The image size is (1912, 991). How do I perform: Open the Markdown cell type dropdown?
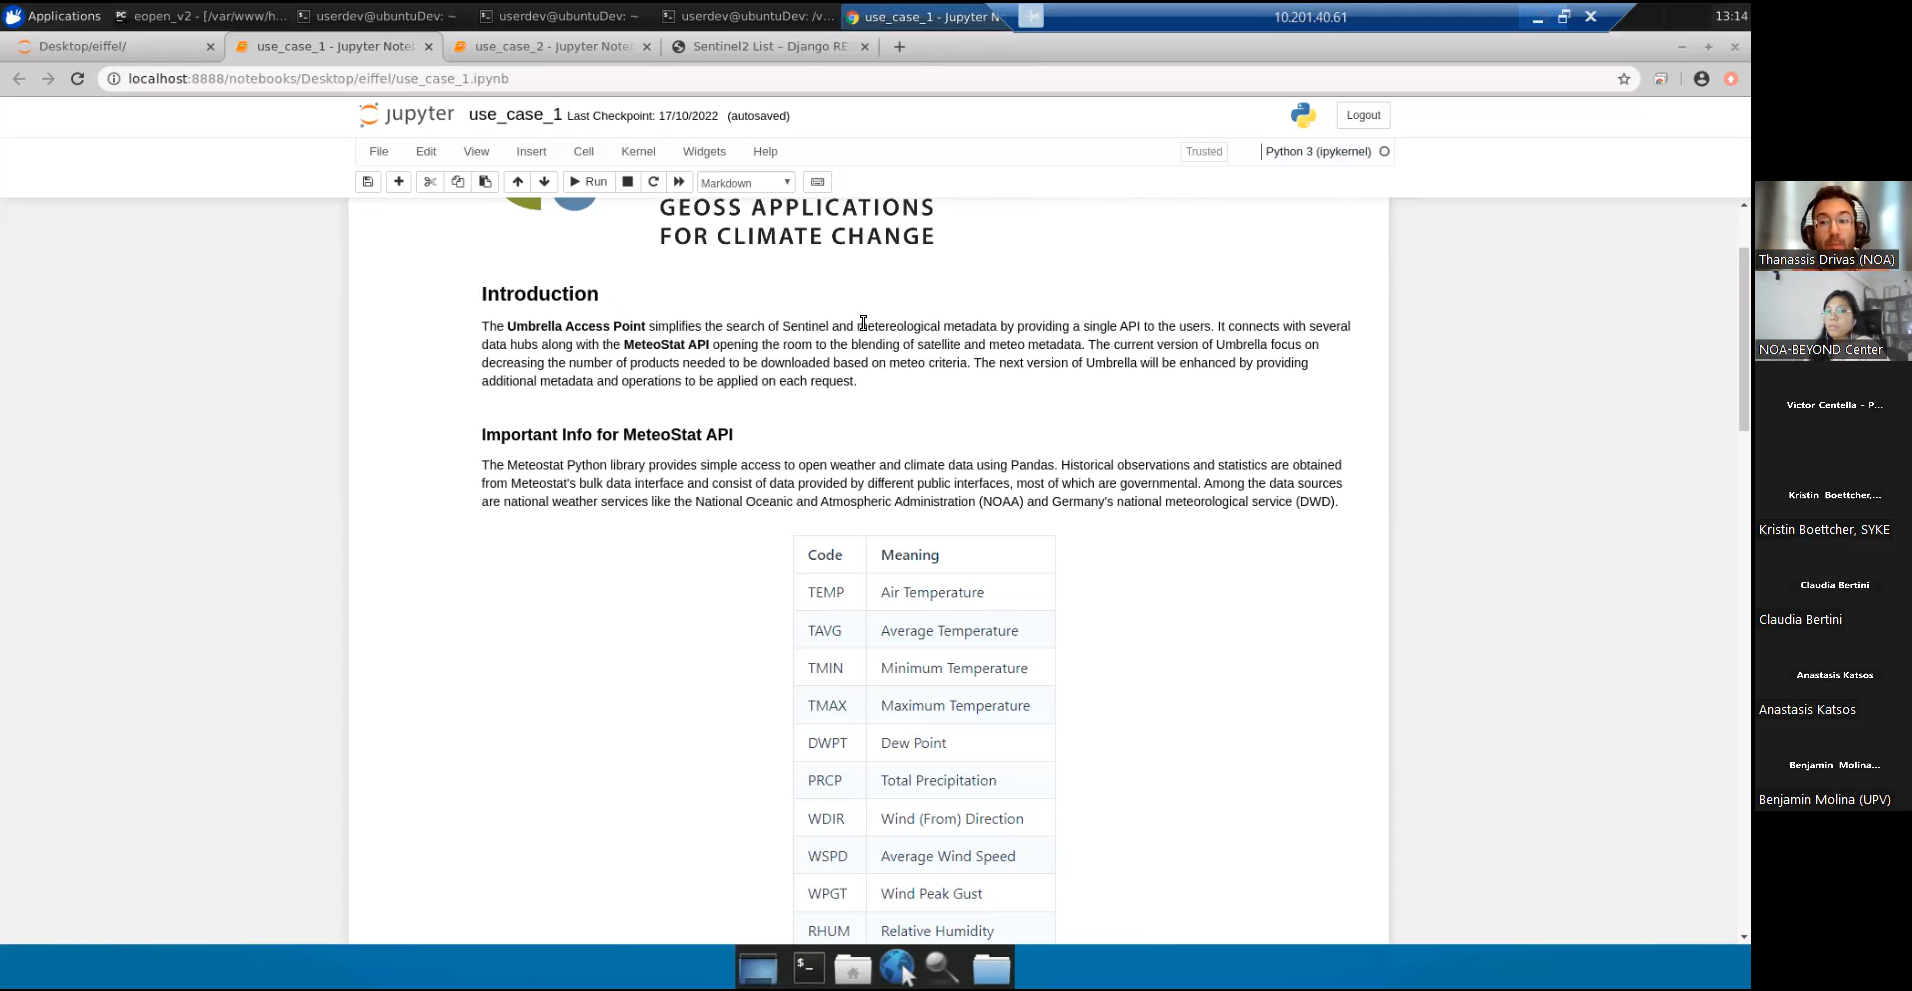coord(746,183)
